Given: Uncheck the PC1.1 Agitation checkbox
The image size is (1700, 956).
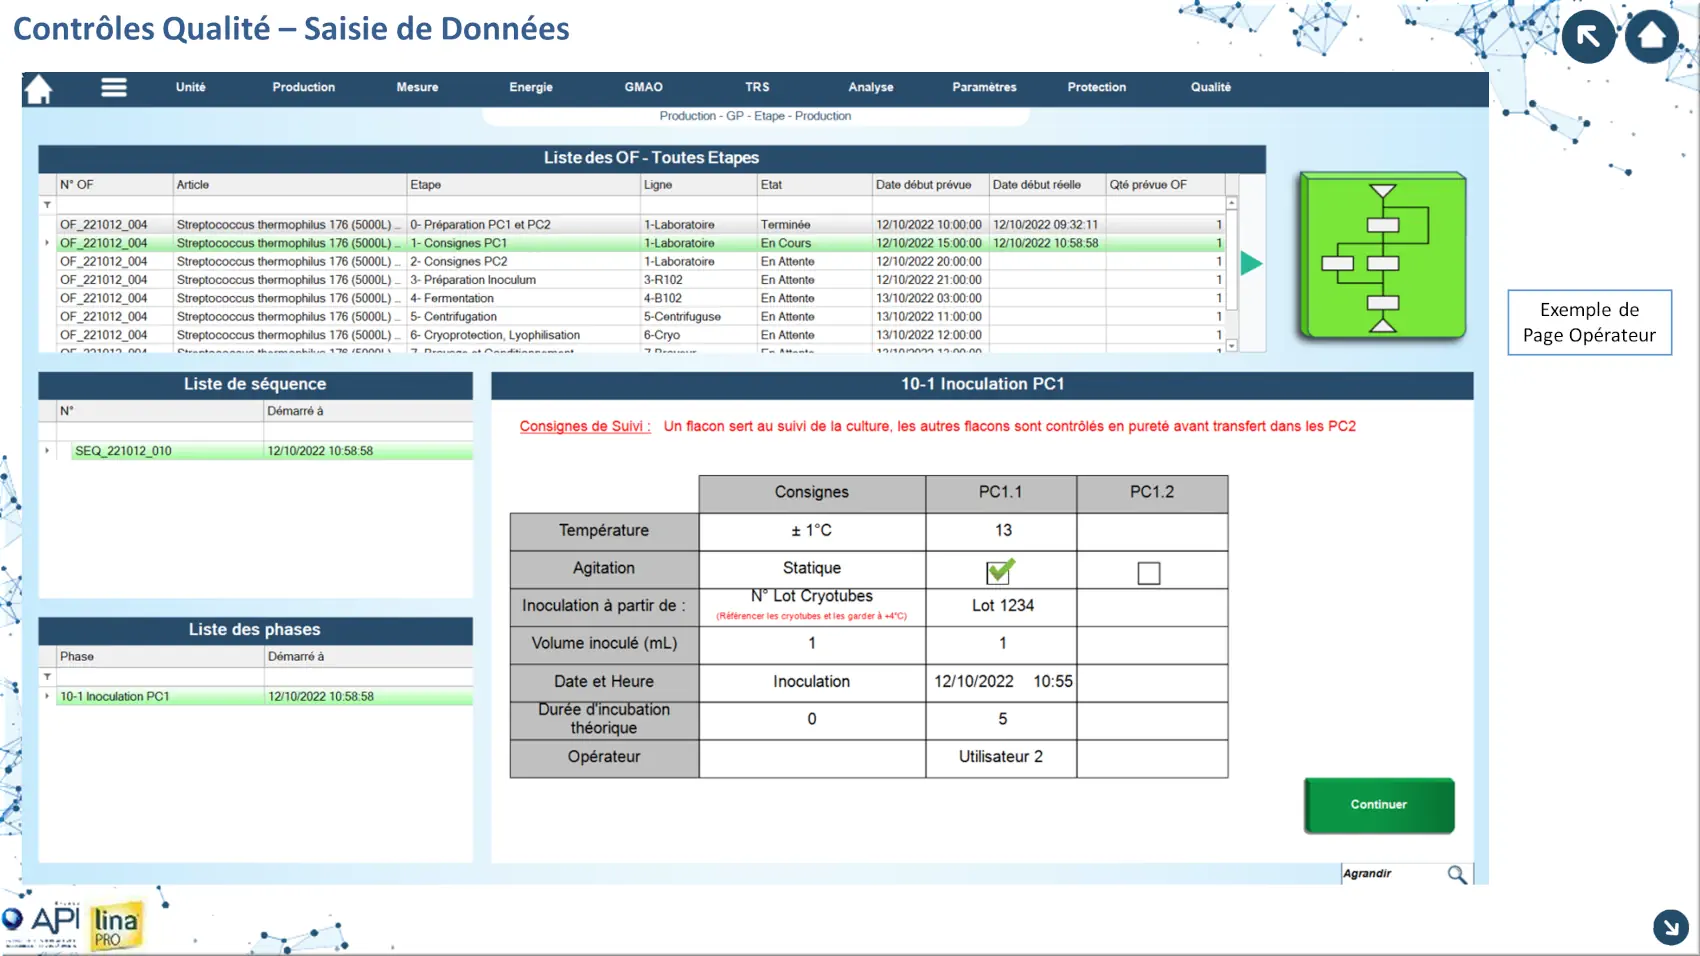Looking at the screenshot, I should 999,572.
